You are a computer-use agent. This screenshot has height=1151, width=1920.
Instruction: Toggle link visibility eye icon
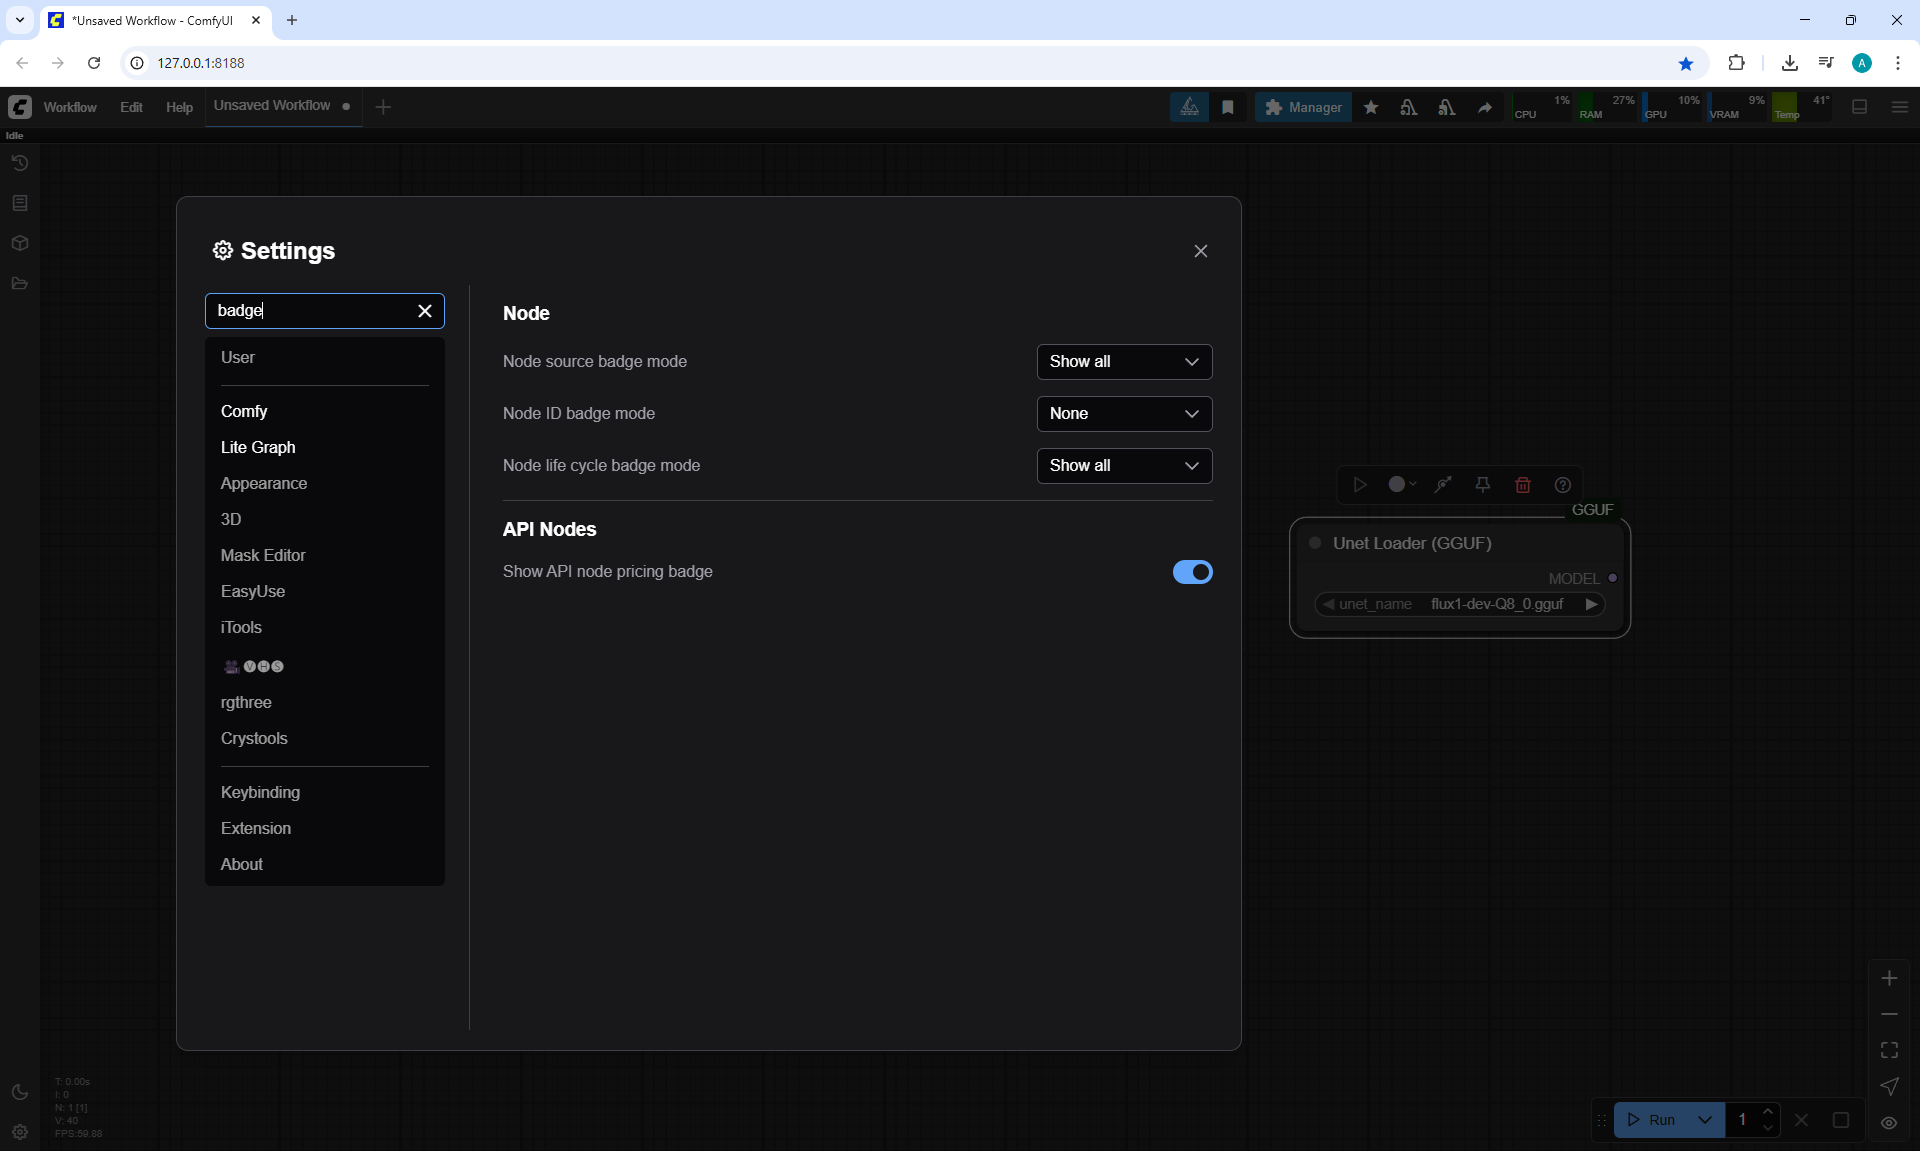1889,1123
